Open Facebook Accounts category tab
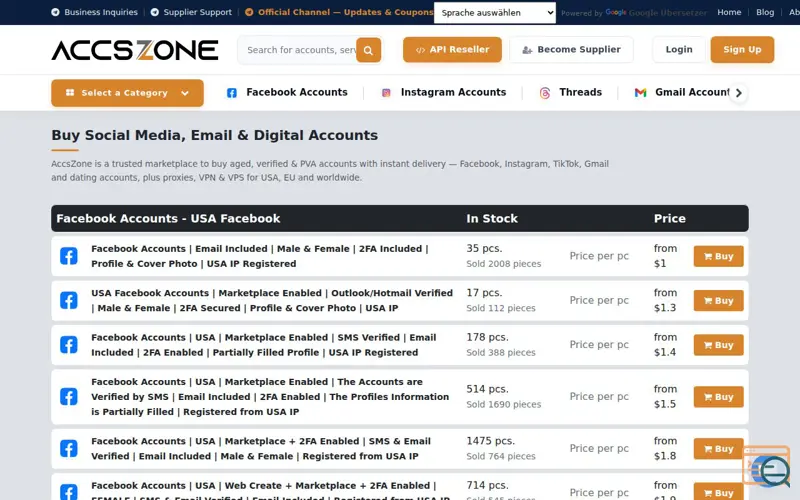 [x=287, y=92]
